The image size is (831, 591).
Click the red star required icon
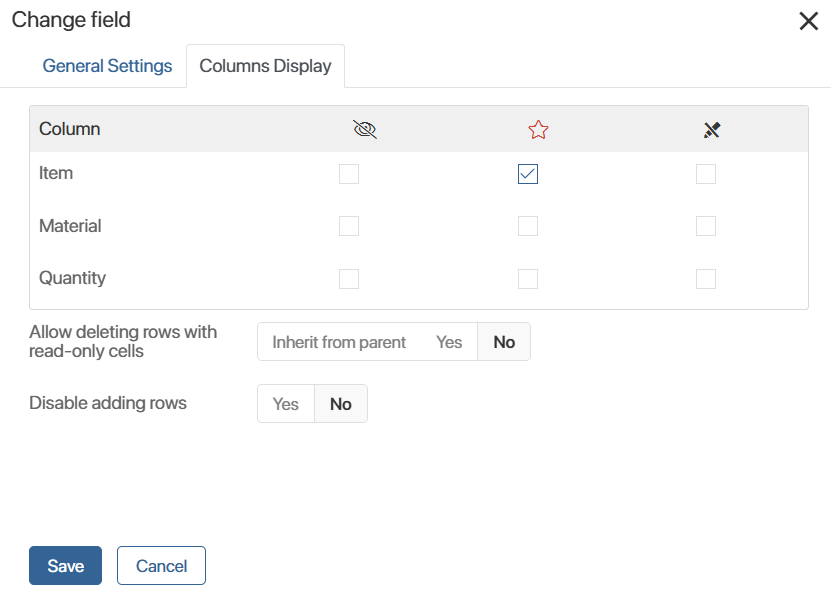point(538,129)
